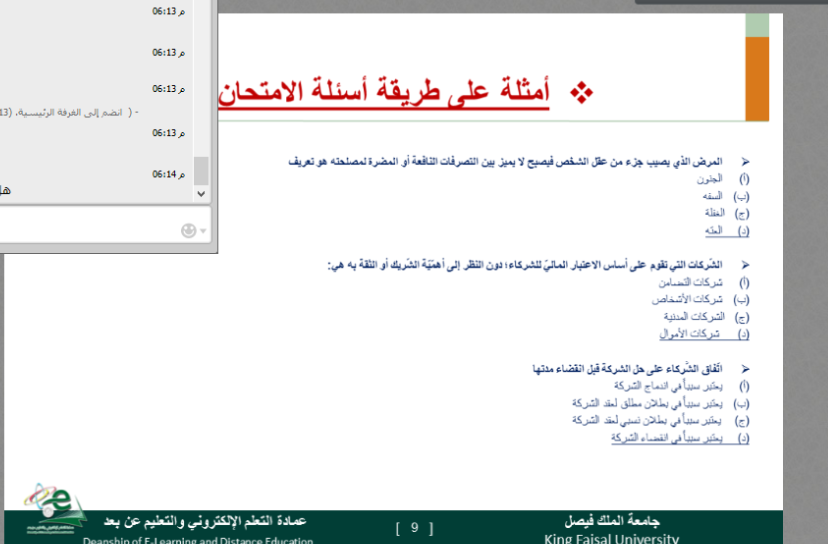Screen dimensions: 828x544
Task: Select answer option 'الغفلة'
Action: (x=714, y=213)
